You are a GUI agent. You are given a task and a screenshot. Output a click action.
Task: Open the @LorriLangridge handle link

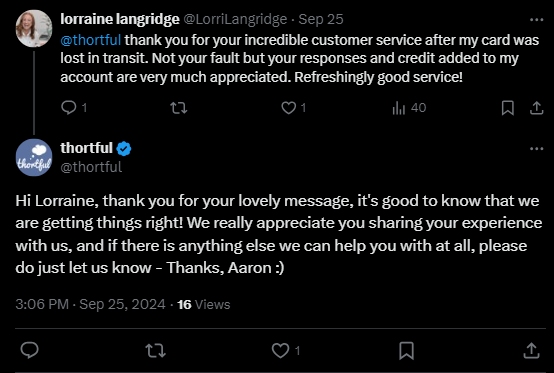(235, 19)
